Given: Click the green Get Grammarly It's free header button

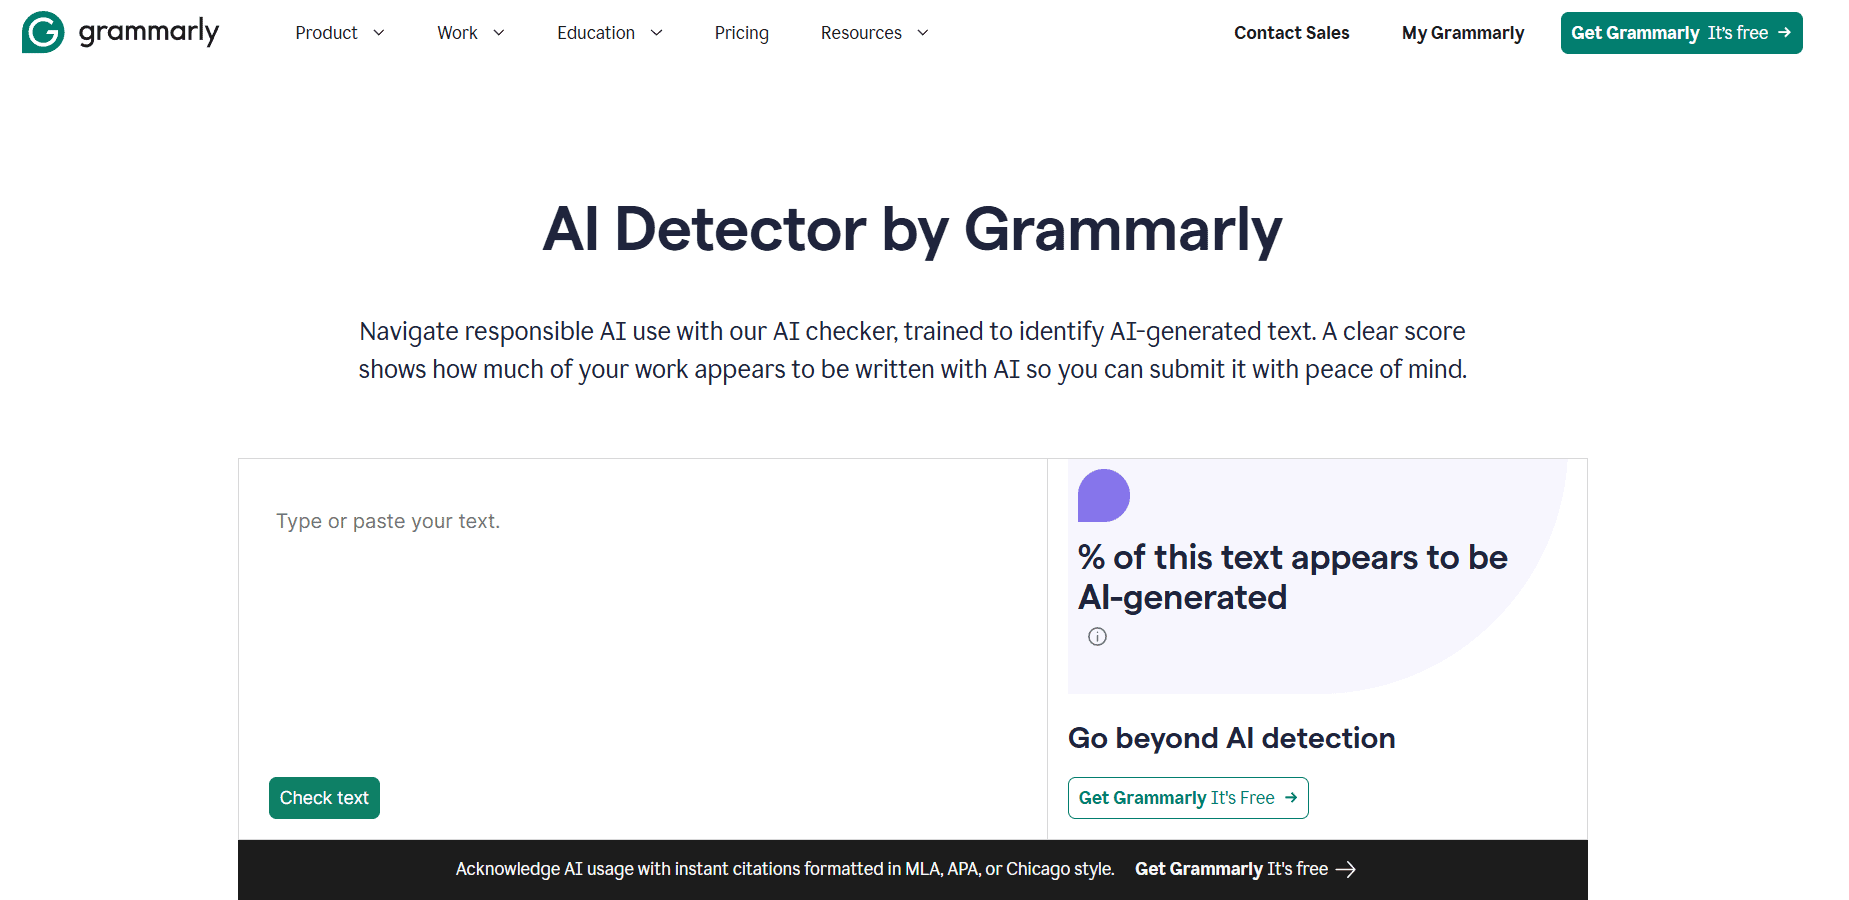Looking at the screenshot, I should click(x=1681, y=32).
